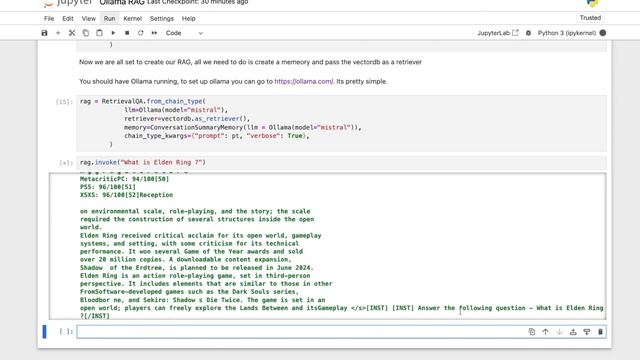This screenshot has width=640, height=360.
Task: Click the 'XSXS: 96/100[52]Reception' output line
Action: click(126, 195)
